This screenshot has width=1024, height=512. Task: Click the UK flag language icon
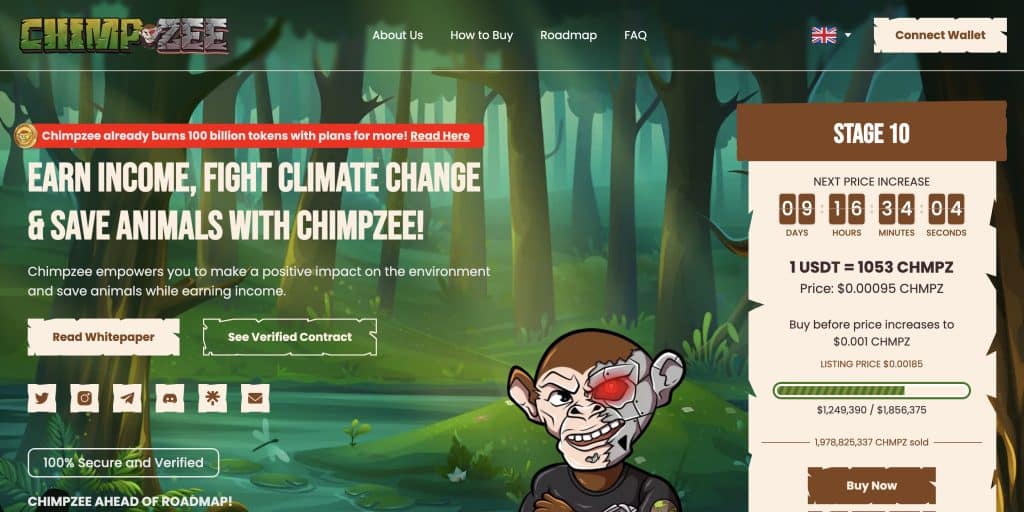click(x=824, y=35)
